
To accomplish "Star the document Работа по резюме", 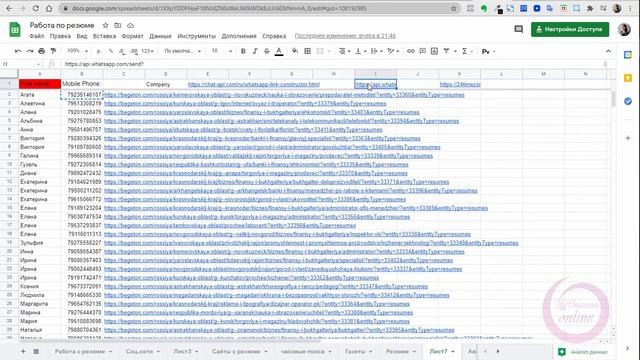I will (x=105, y=25).
